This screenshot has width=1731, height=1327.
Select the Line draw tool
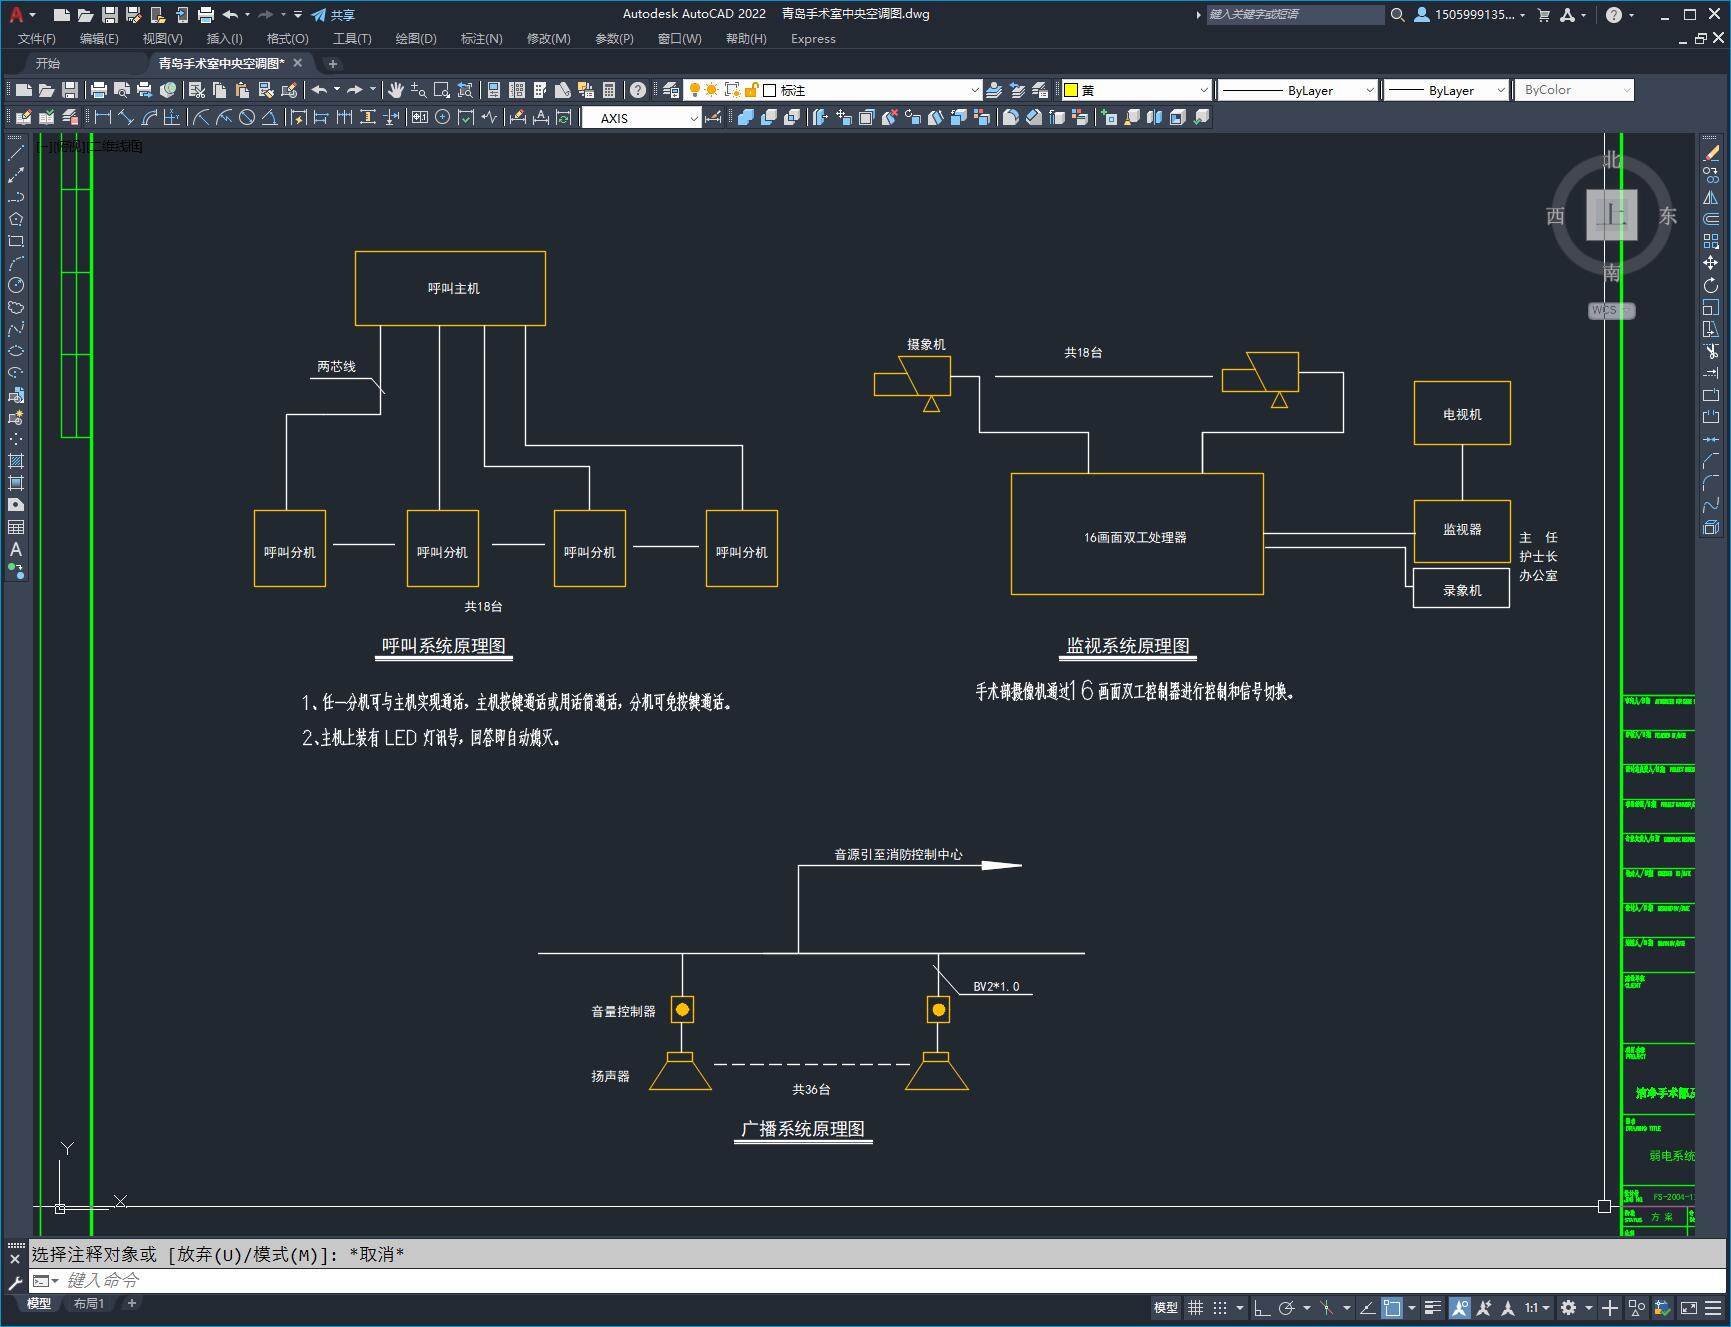(x=16, y=154)
